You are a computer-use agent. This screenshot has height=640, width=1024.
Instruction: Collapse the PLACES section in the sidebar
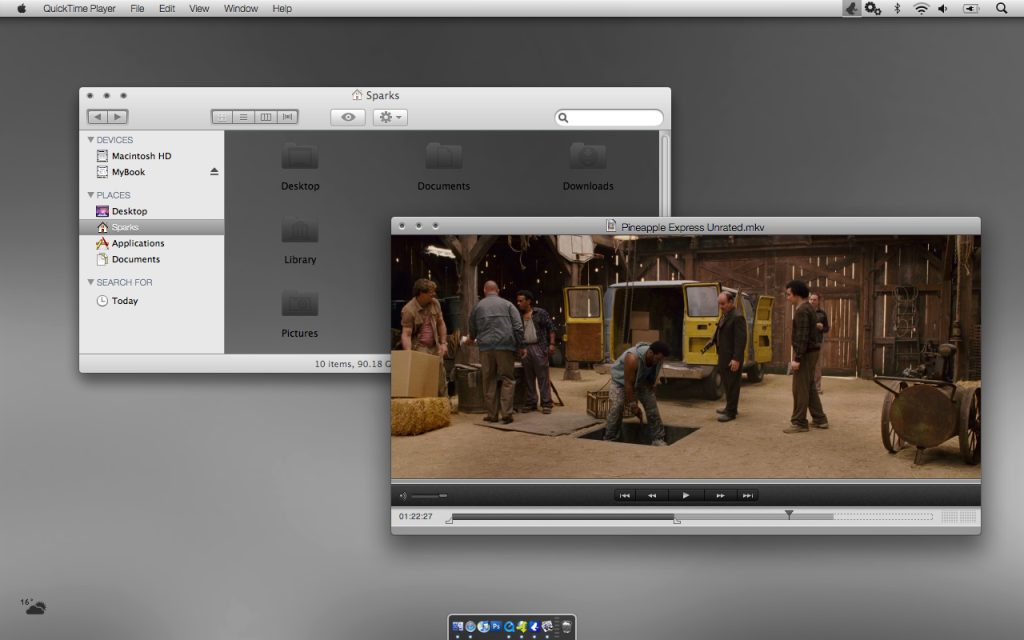pyautogui.click(x=91, y=195)
